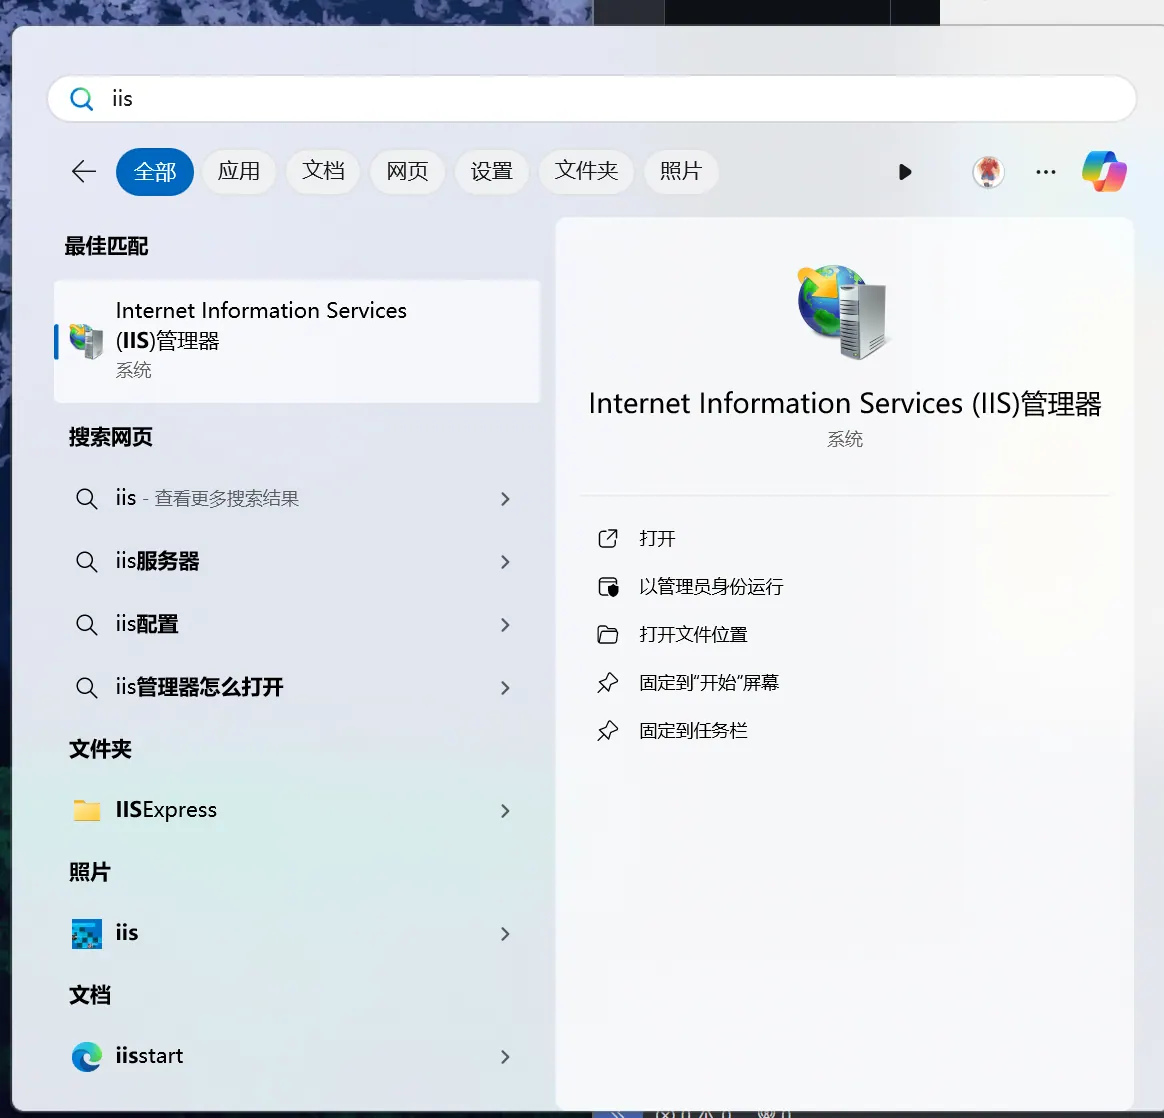
Task: Click 以管理员身份运行 for IIS Manager
Action: click(710, 587)
